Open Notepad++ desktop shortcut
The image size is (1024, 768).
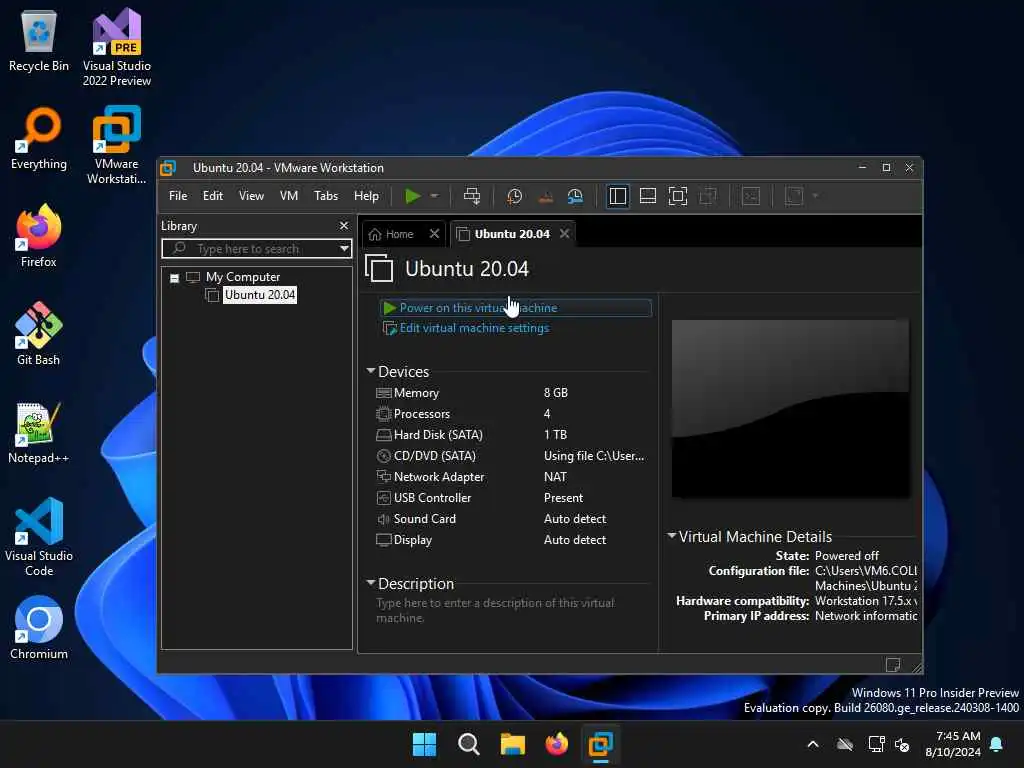39,432
